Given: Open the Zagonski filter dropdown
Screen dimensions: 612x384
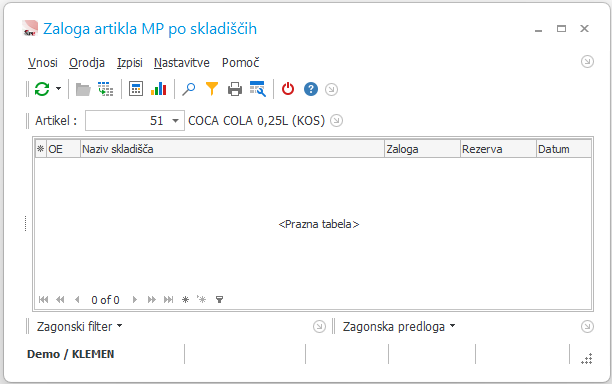Looking at the screenshot, I should click(x=79, y=326).
